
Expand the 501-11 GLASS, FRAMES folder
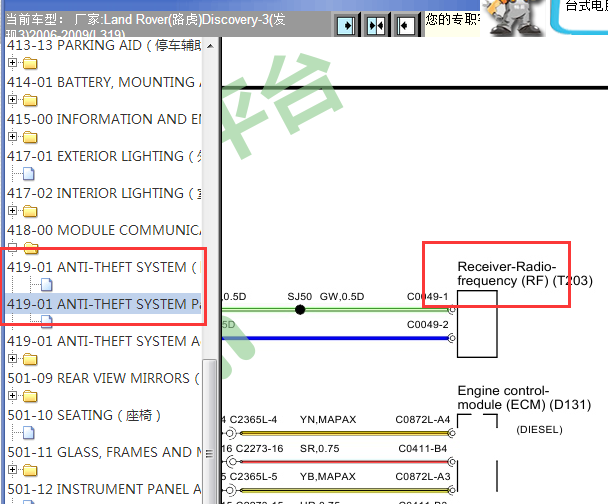tap(12, 469)
